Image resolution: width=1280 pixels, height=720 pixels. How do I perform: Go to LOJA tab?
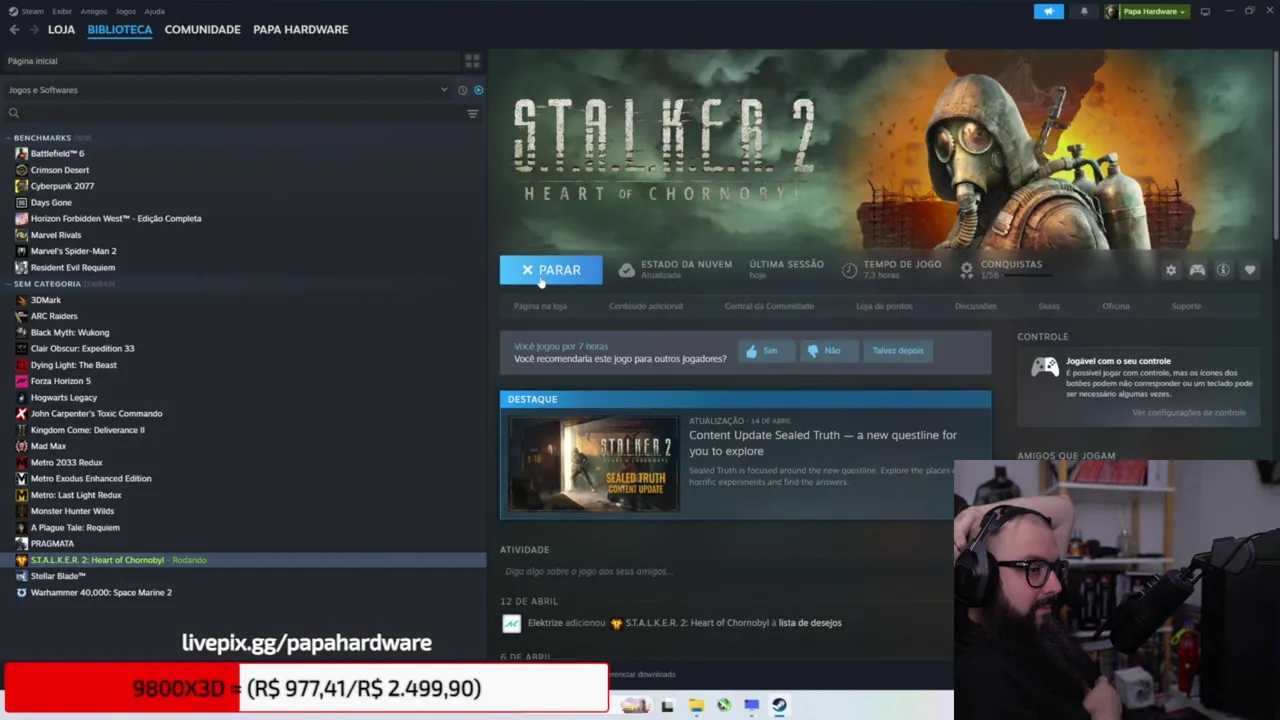61,30
